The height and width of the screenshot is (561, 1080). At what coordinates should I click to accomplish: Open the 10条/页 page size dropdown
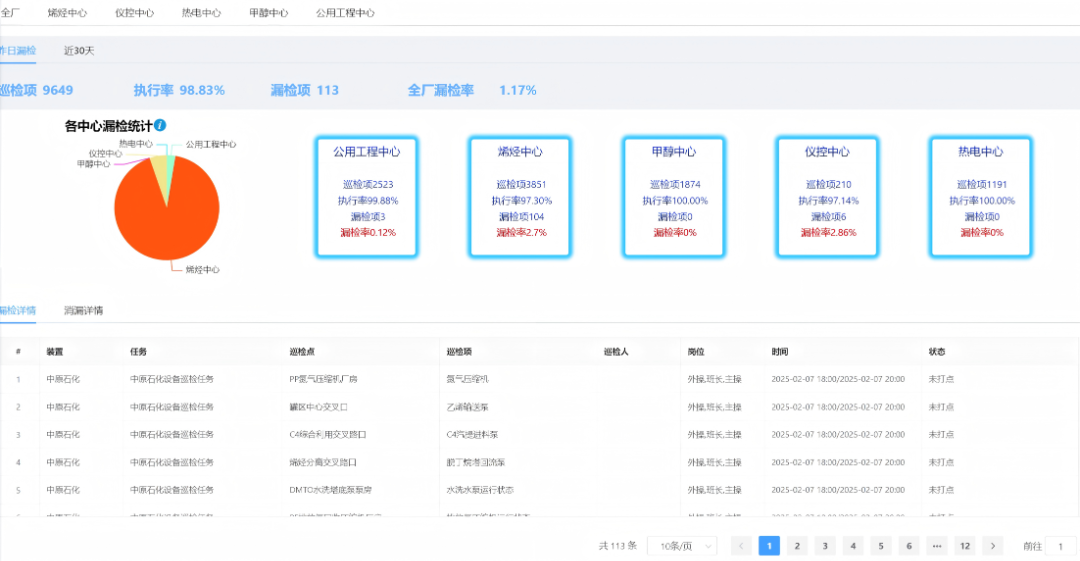682,546
